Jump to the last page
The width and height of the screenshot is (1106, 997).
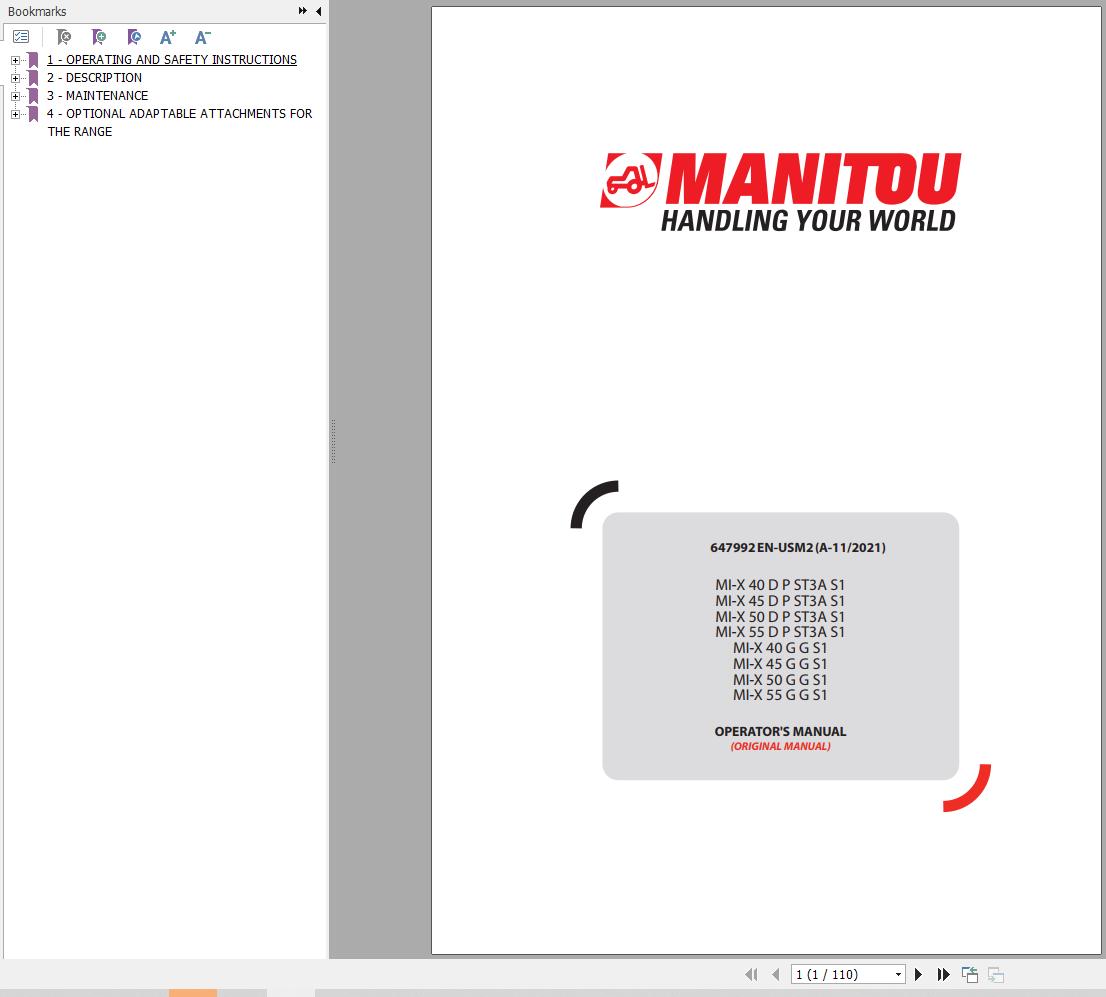(943, 974)
